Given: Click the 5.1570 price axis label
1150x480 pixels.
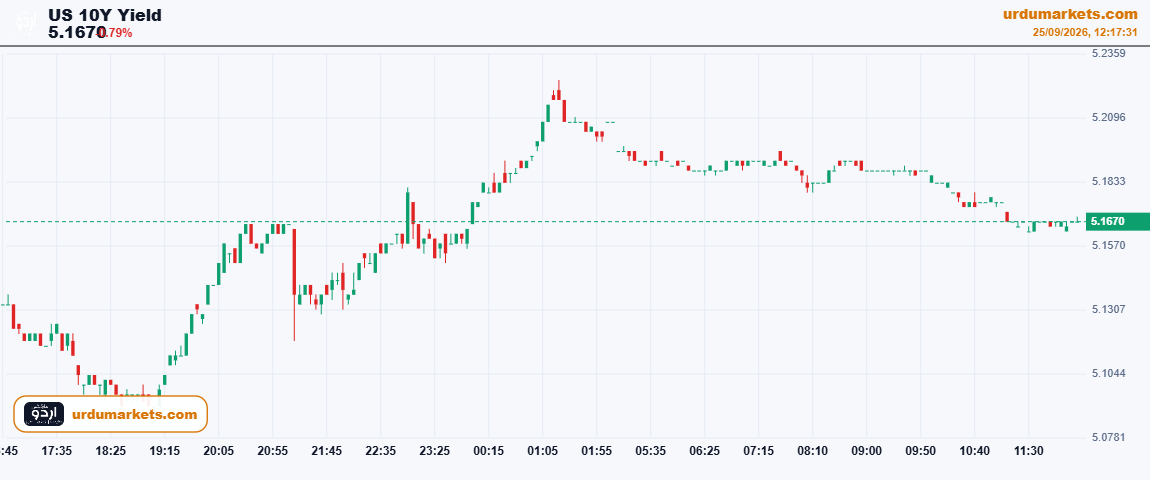Looking at the screenshot, I should [1108, 245].
